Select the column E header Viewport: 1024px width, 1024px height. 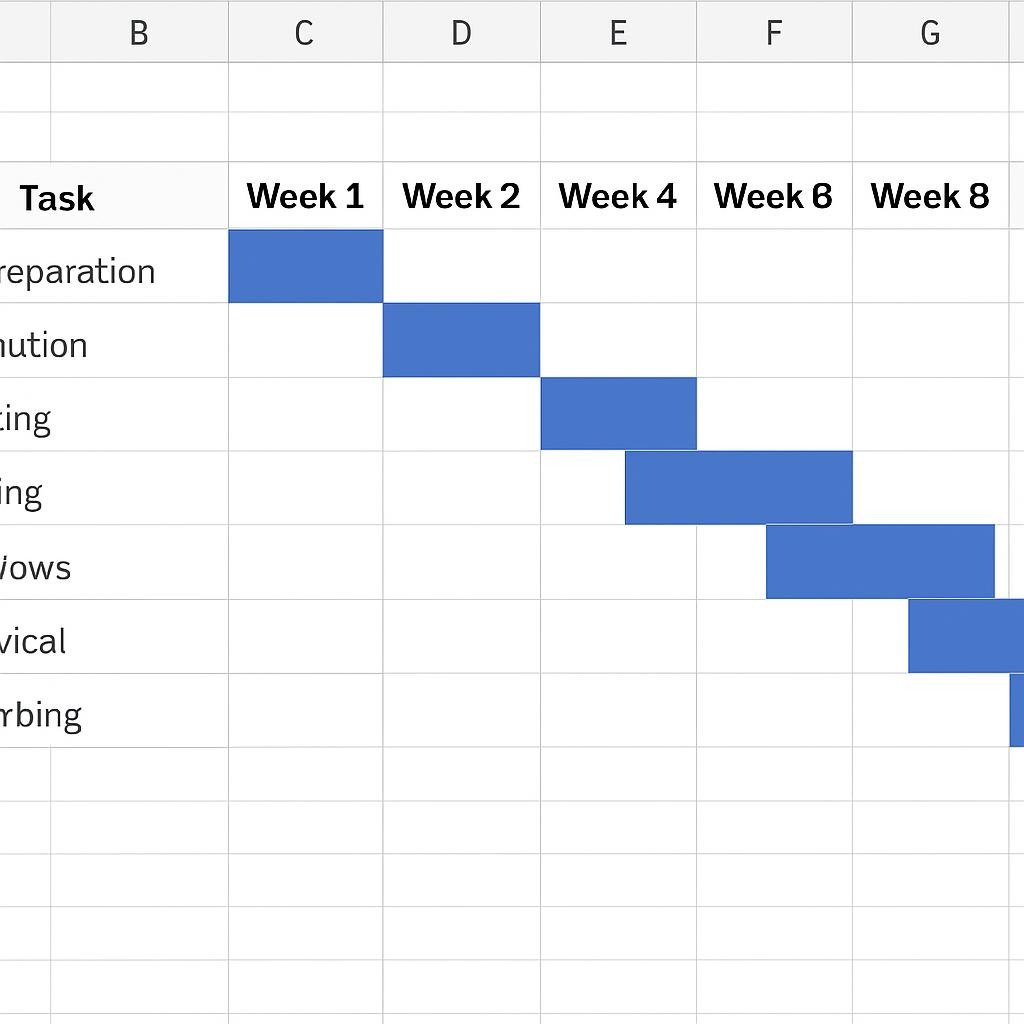[x=618, y=32]
